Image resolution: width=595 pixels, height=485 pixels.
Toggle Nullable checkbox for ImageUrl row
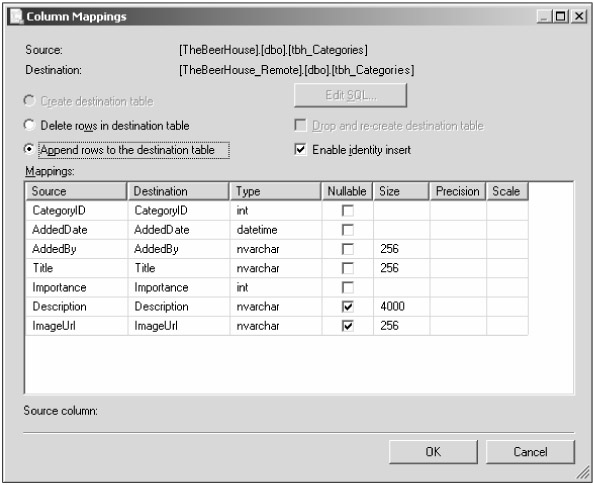348,326
